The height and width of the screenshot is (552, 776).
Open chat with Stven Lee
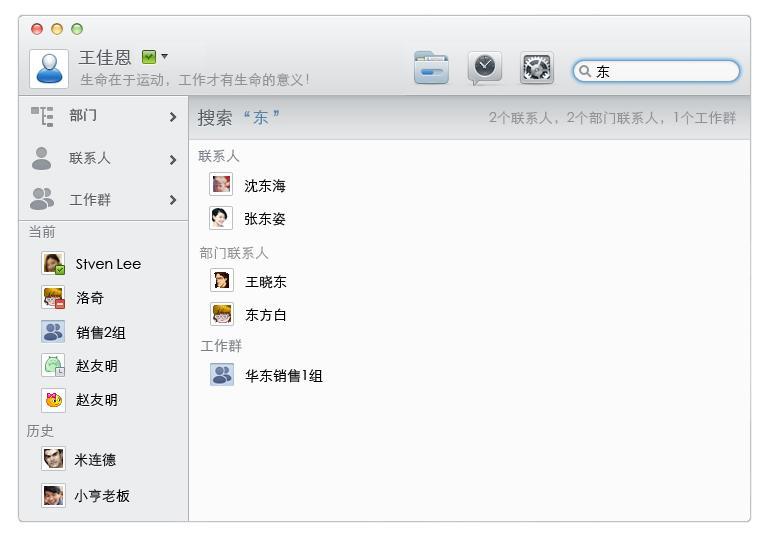coord(107,264)
